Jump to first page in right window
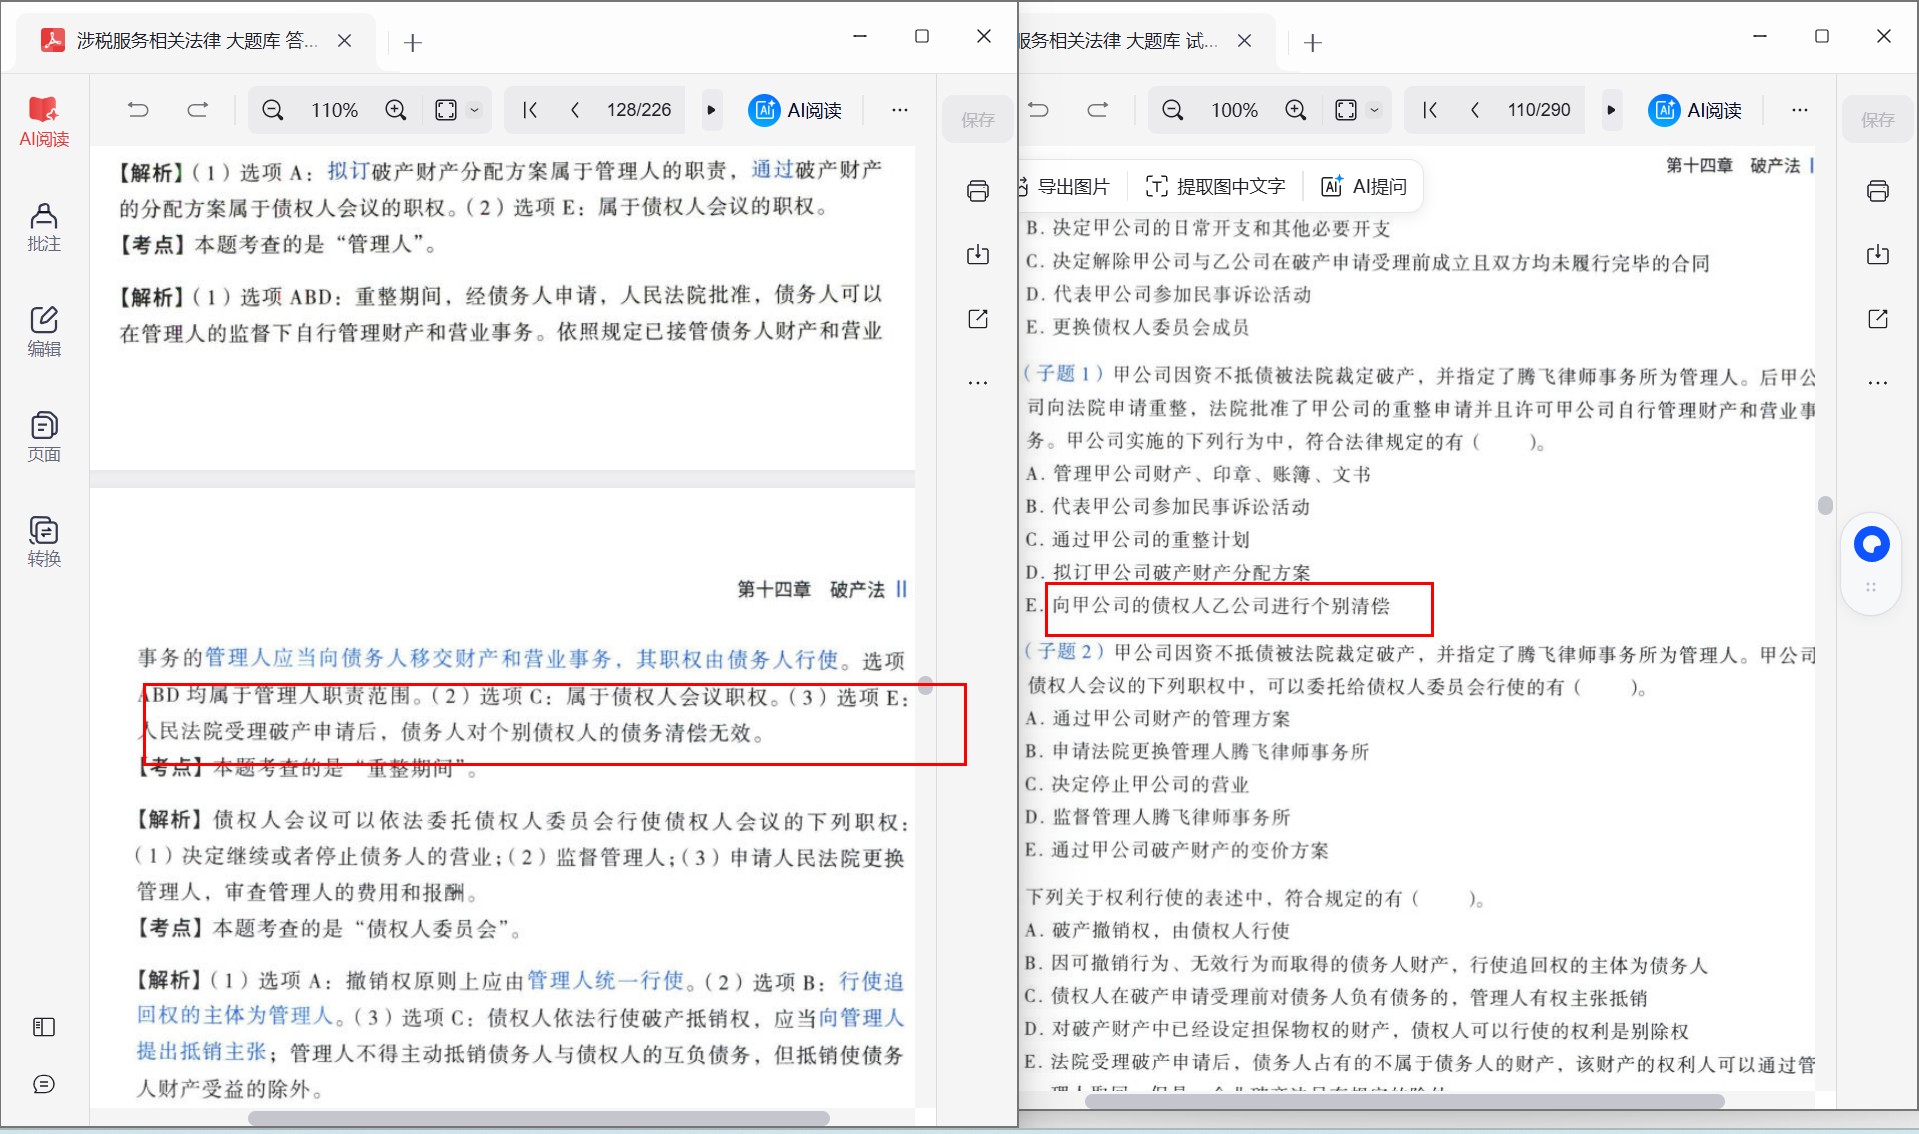The width and height of the screenshot is (1919, 1134). point(1430,110)
